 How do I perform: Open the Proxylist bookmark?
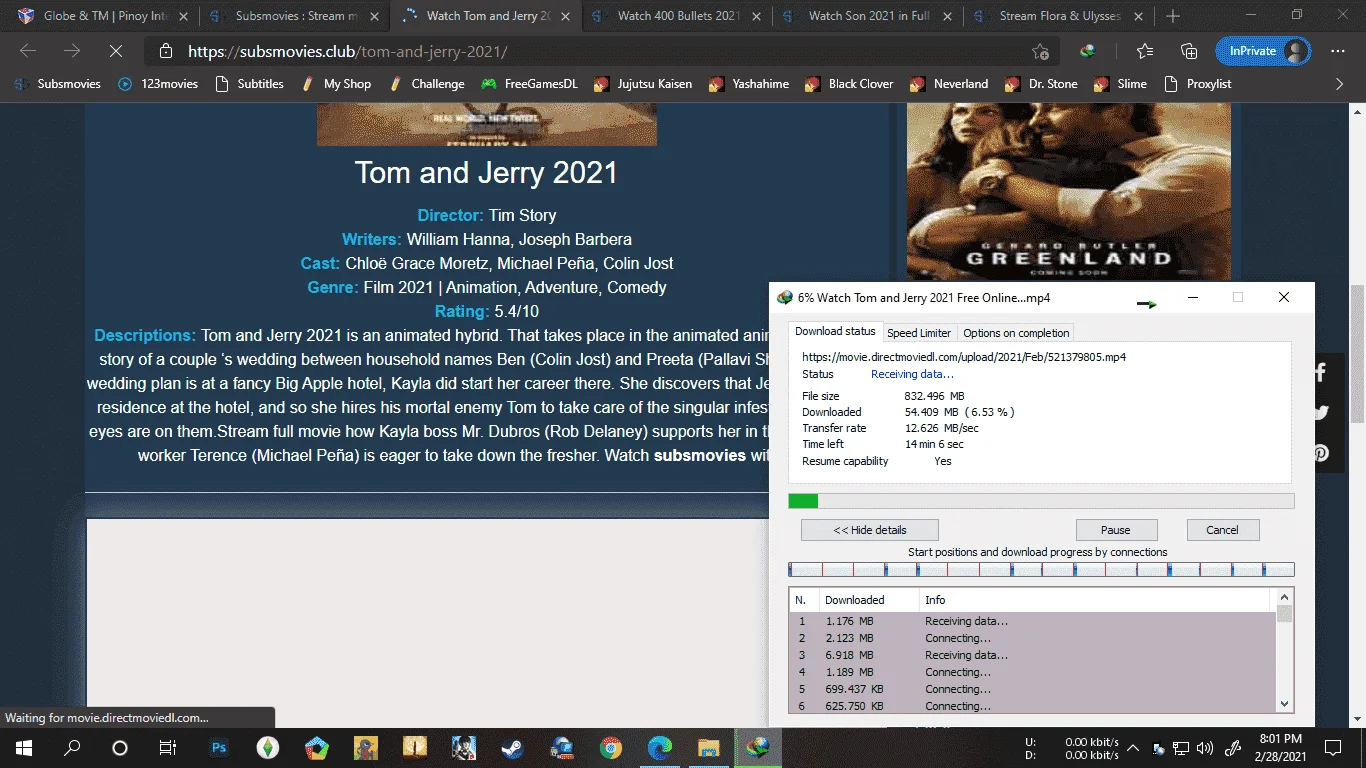coord(1198,84)
